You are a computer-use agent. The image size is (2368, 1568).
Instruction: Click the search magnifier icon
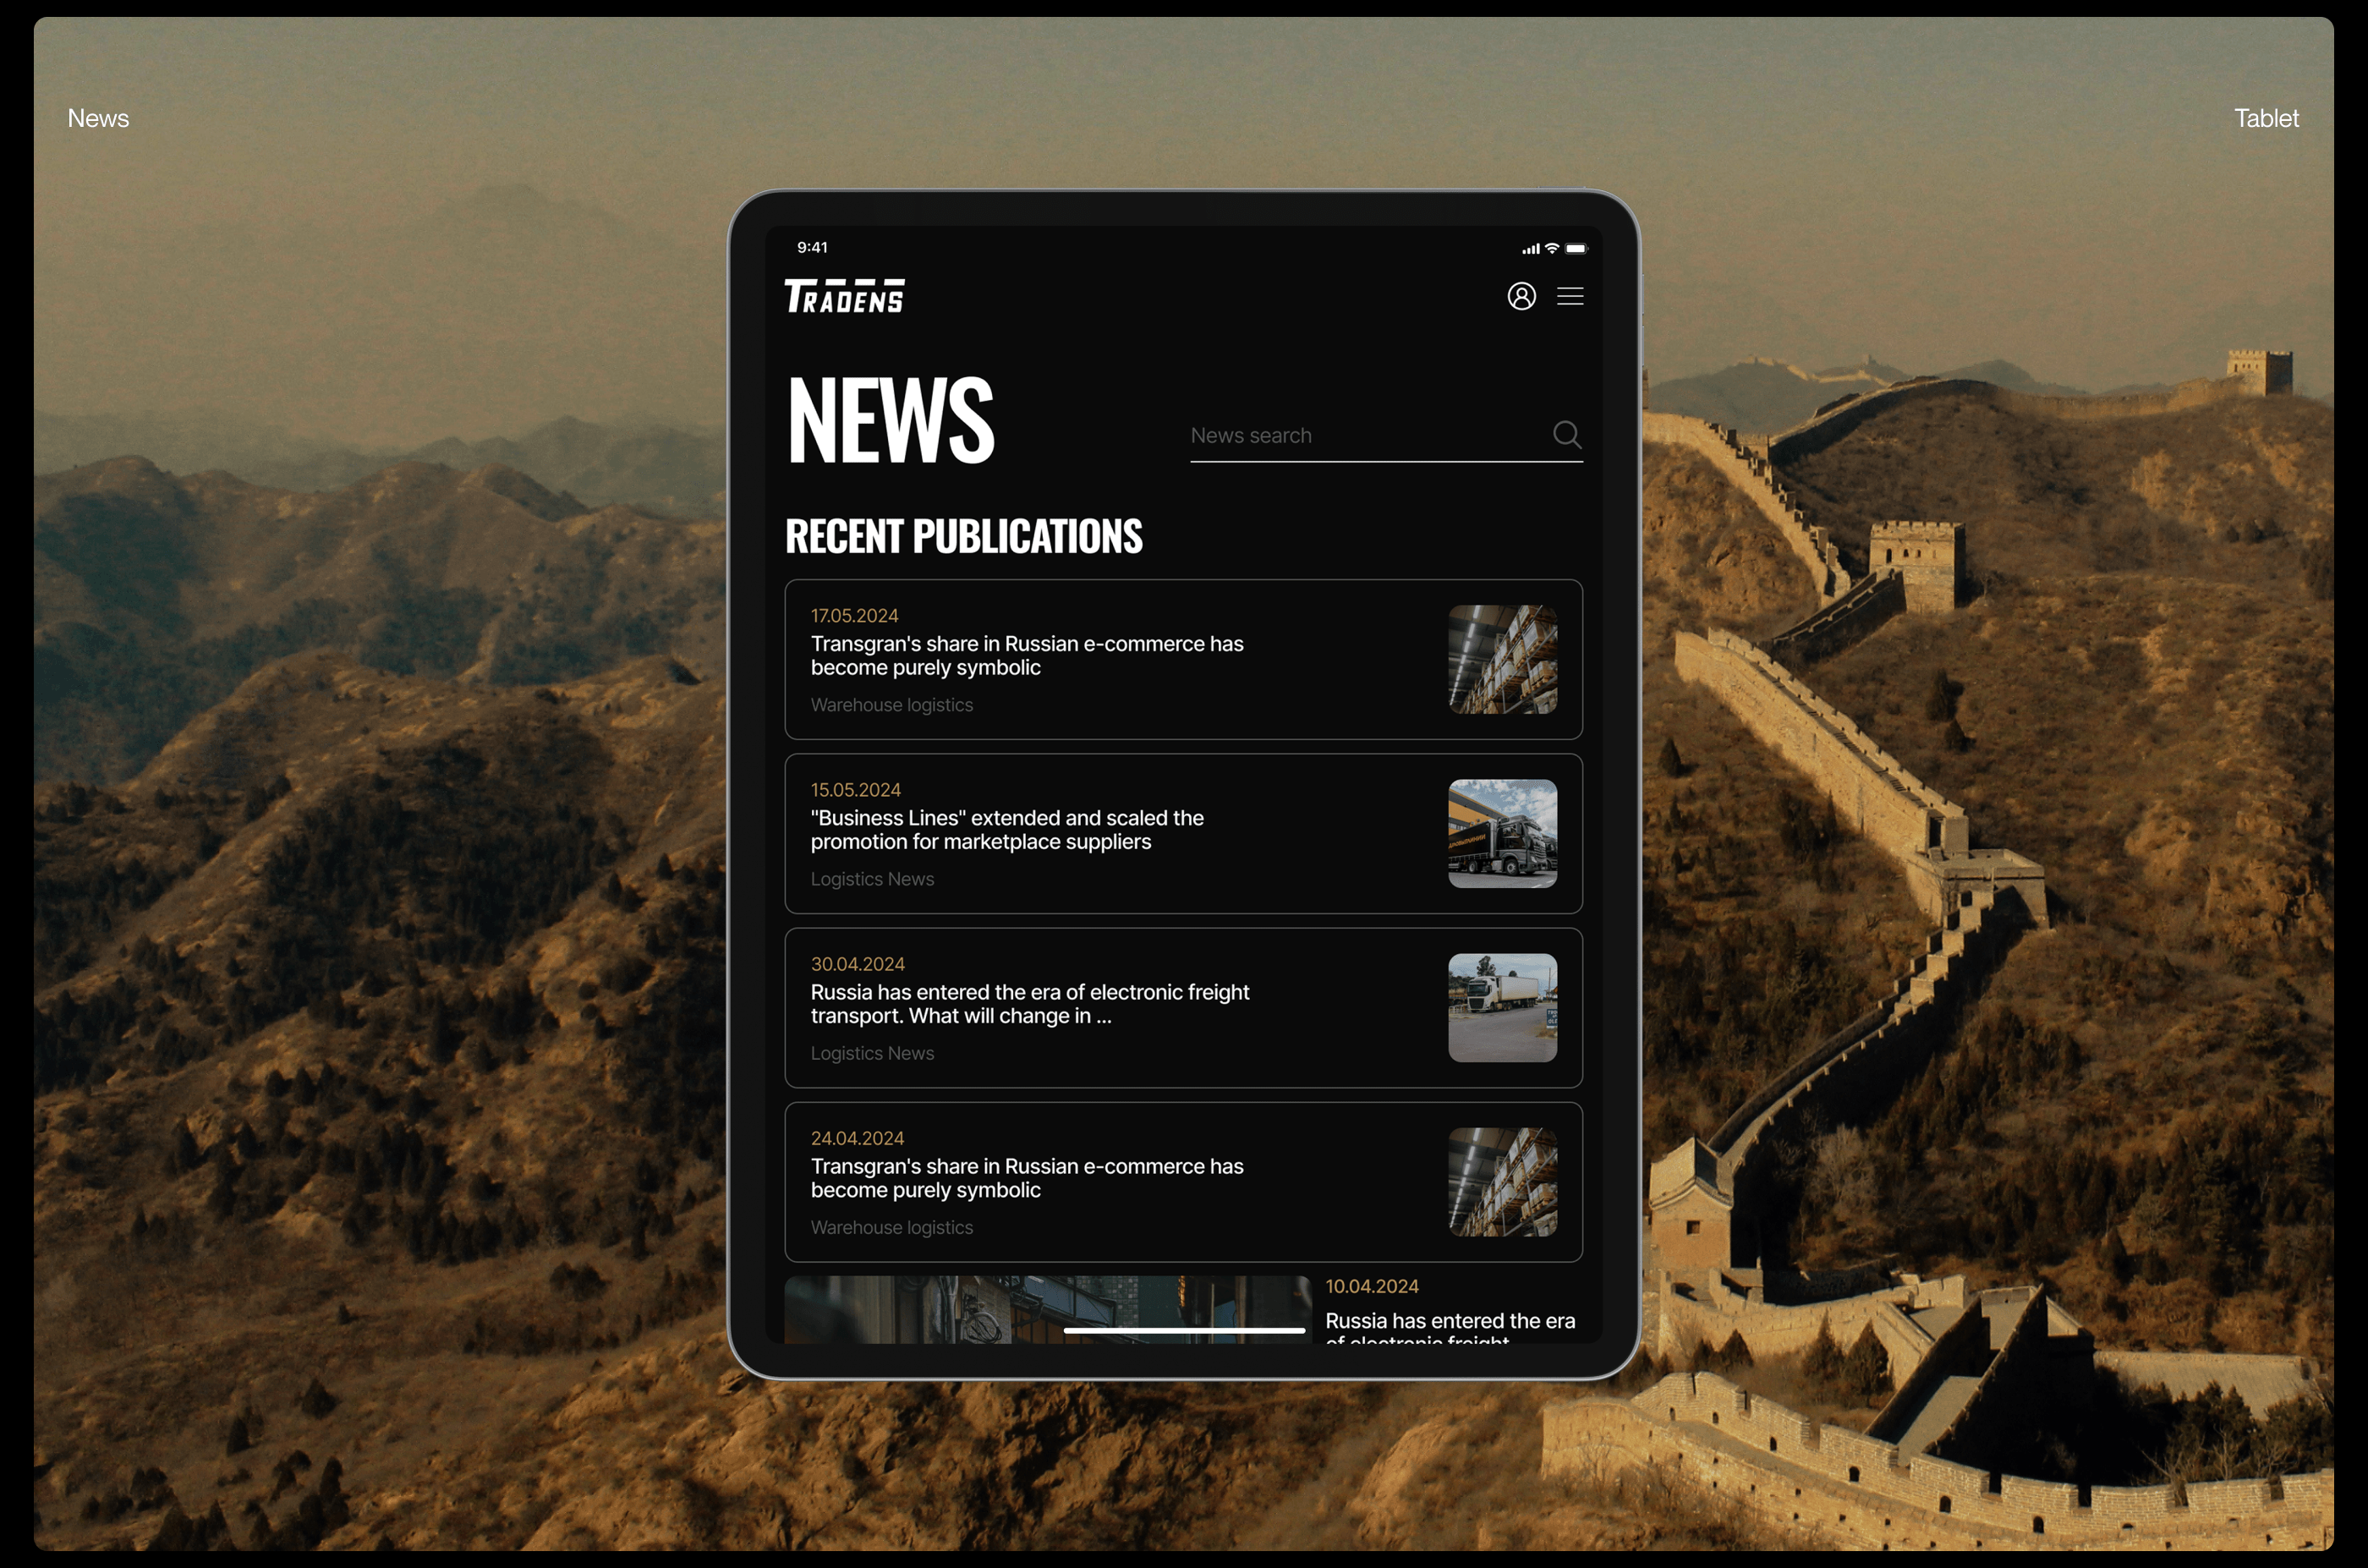click(1566, 434)
